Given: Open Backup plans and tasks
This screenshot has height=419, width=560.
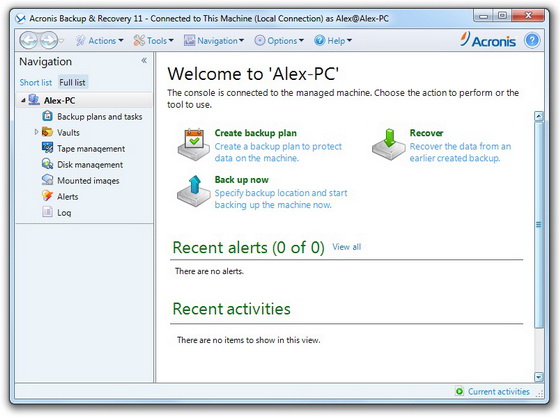Looking at the screenshot, I should pos(100,117).
